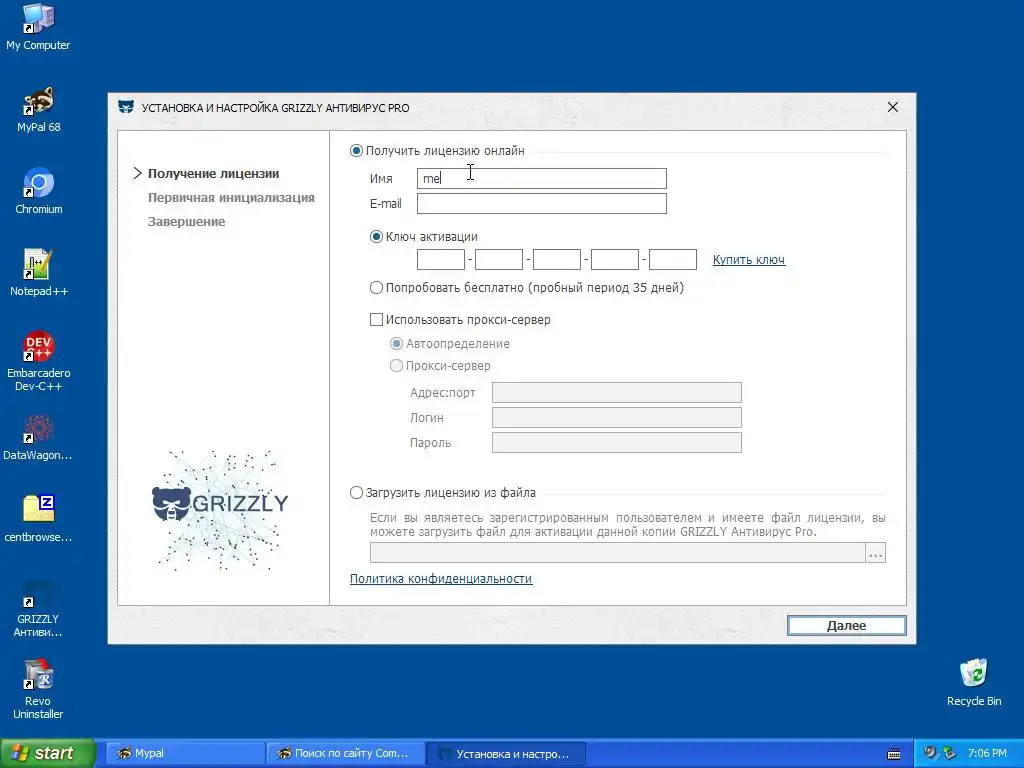Select 'Первичная инициализация' step

tap(231, 198)
